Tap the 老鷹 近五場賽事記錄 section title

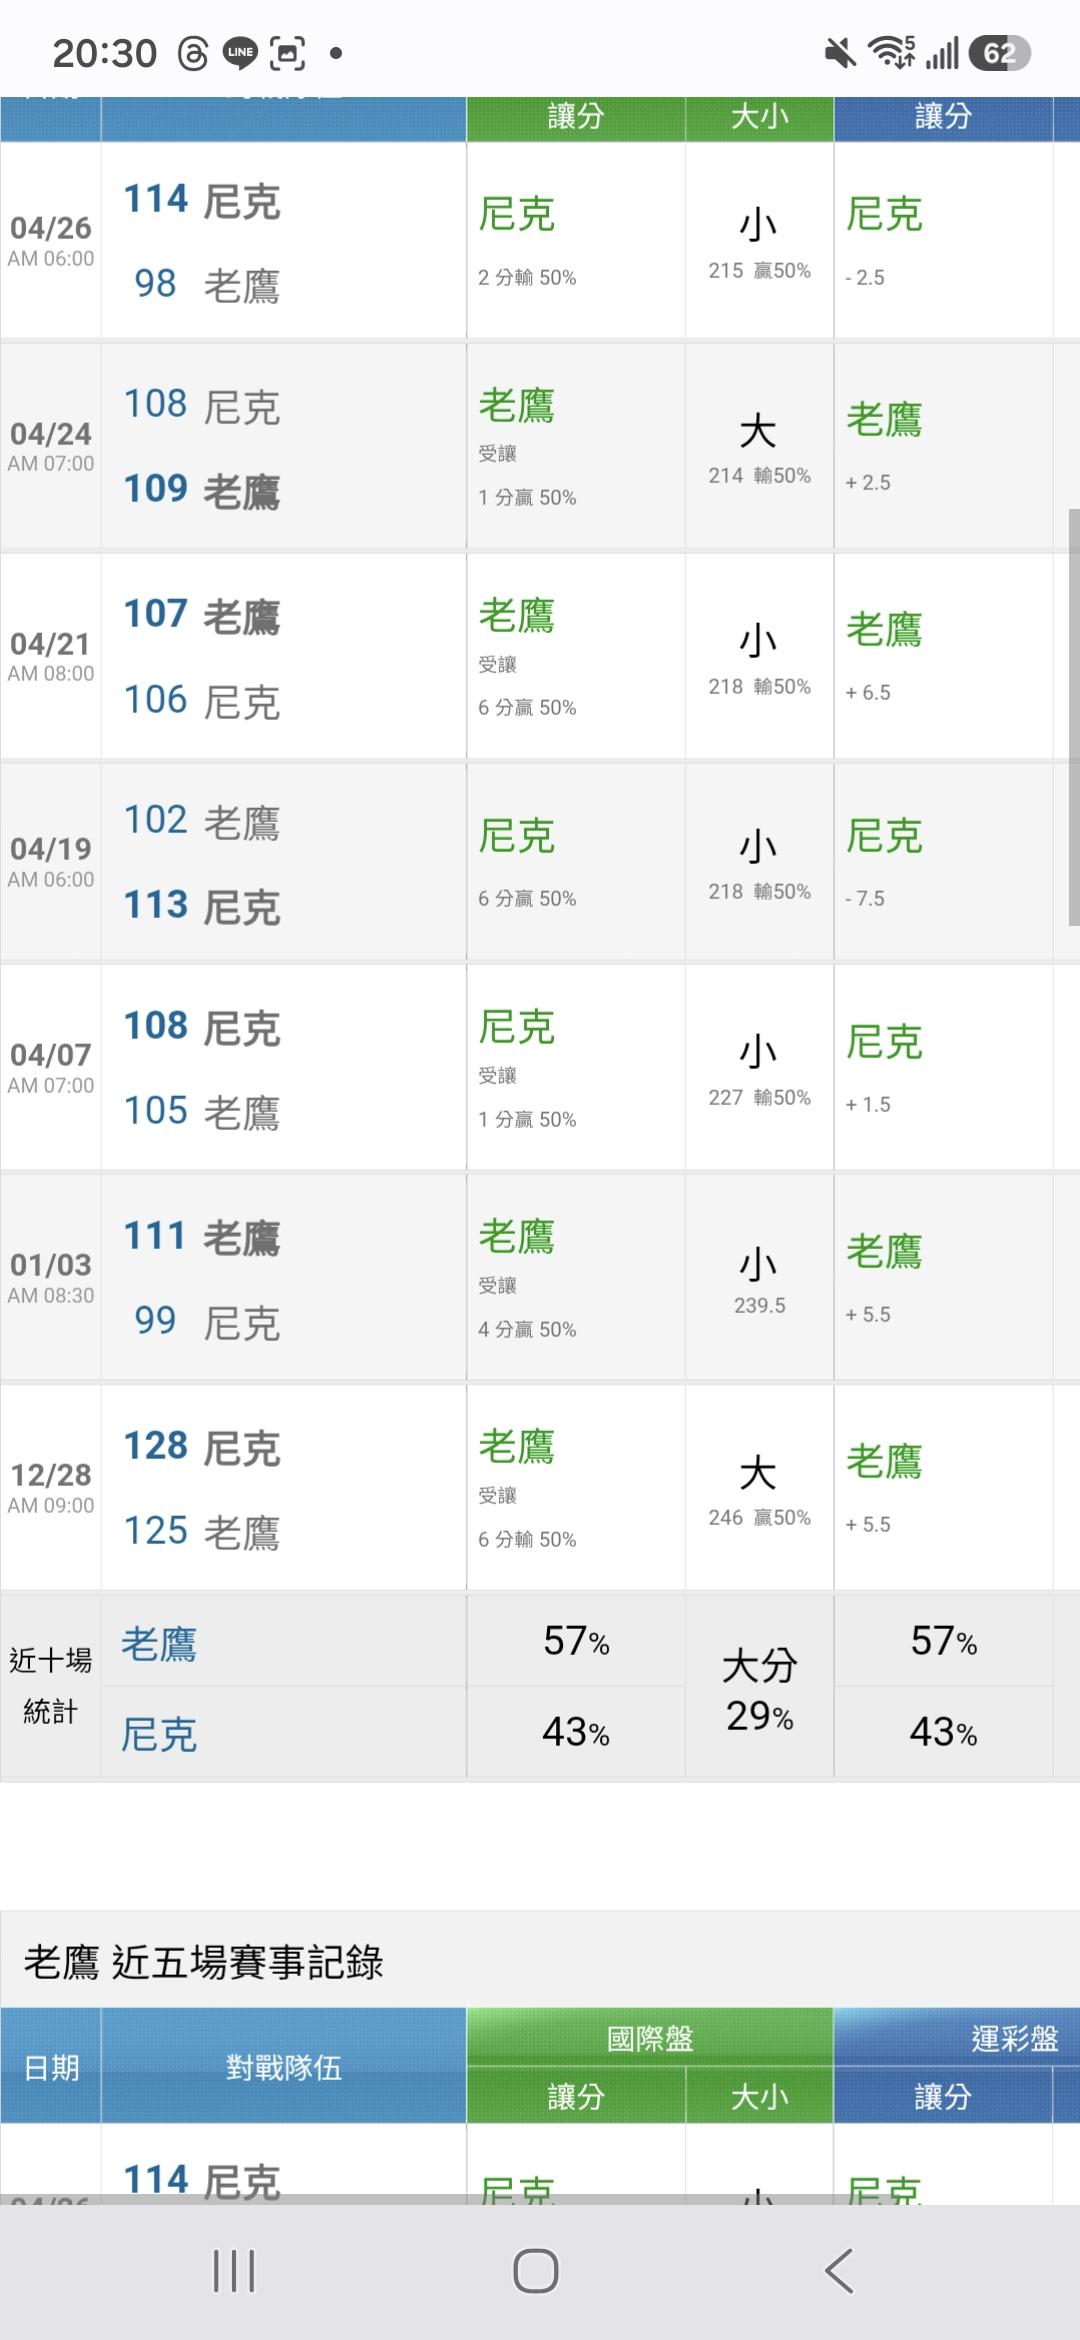coord(204,1962)
